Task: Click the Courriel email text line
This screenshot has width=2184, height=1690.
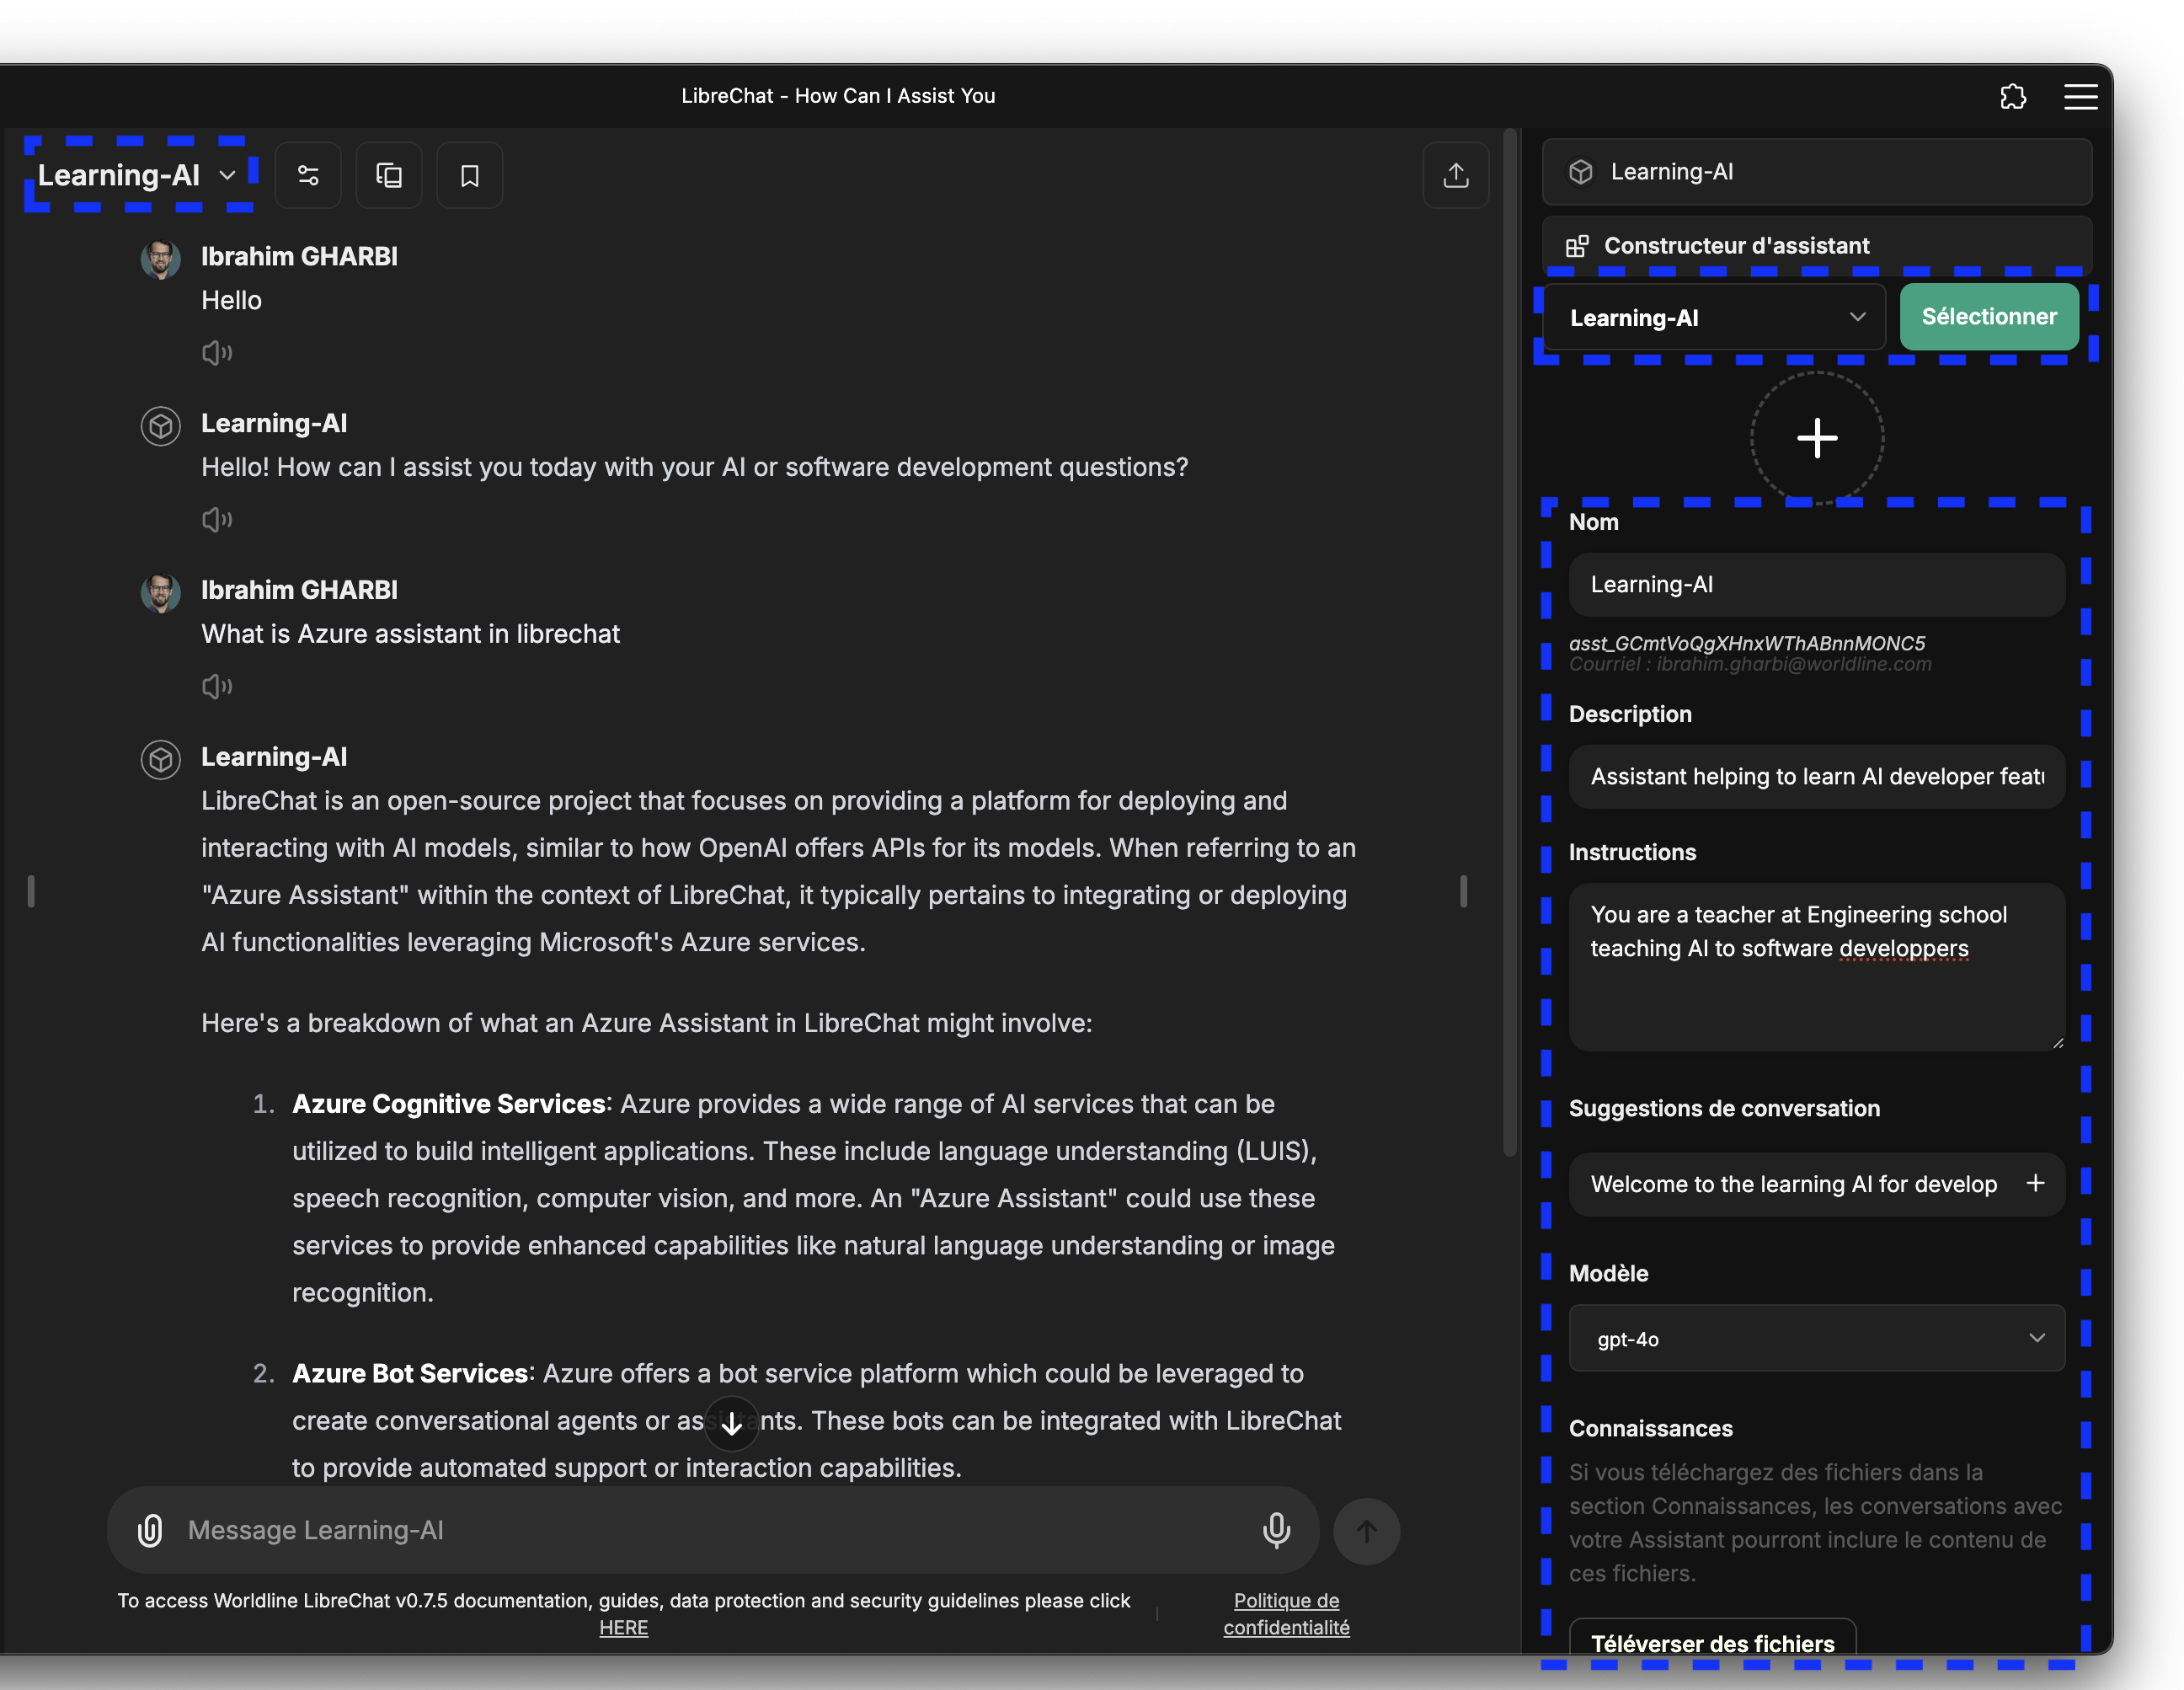Action: [x=1750, y=664]
